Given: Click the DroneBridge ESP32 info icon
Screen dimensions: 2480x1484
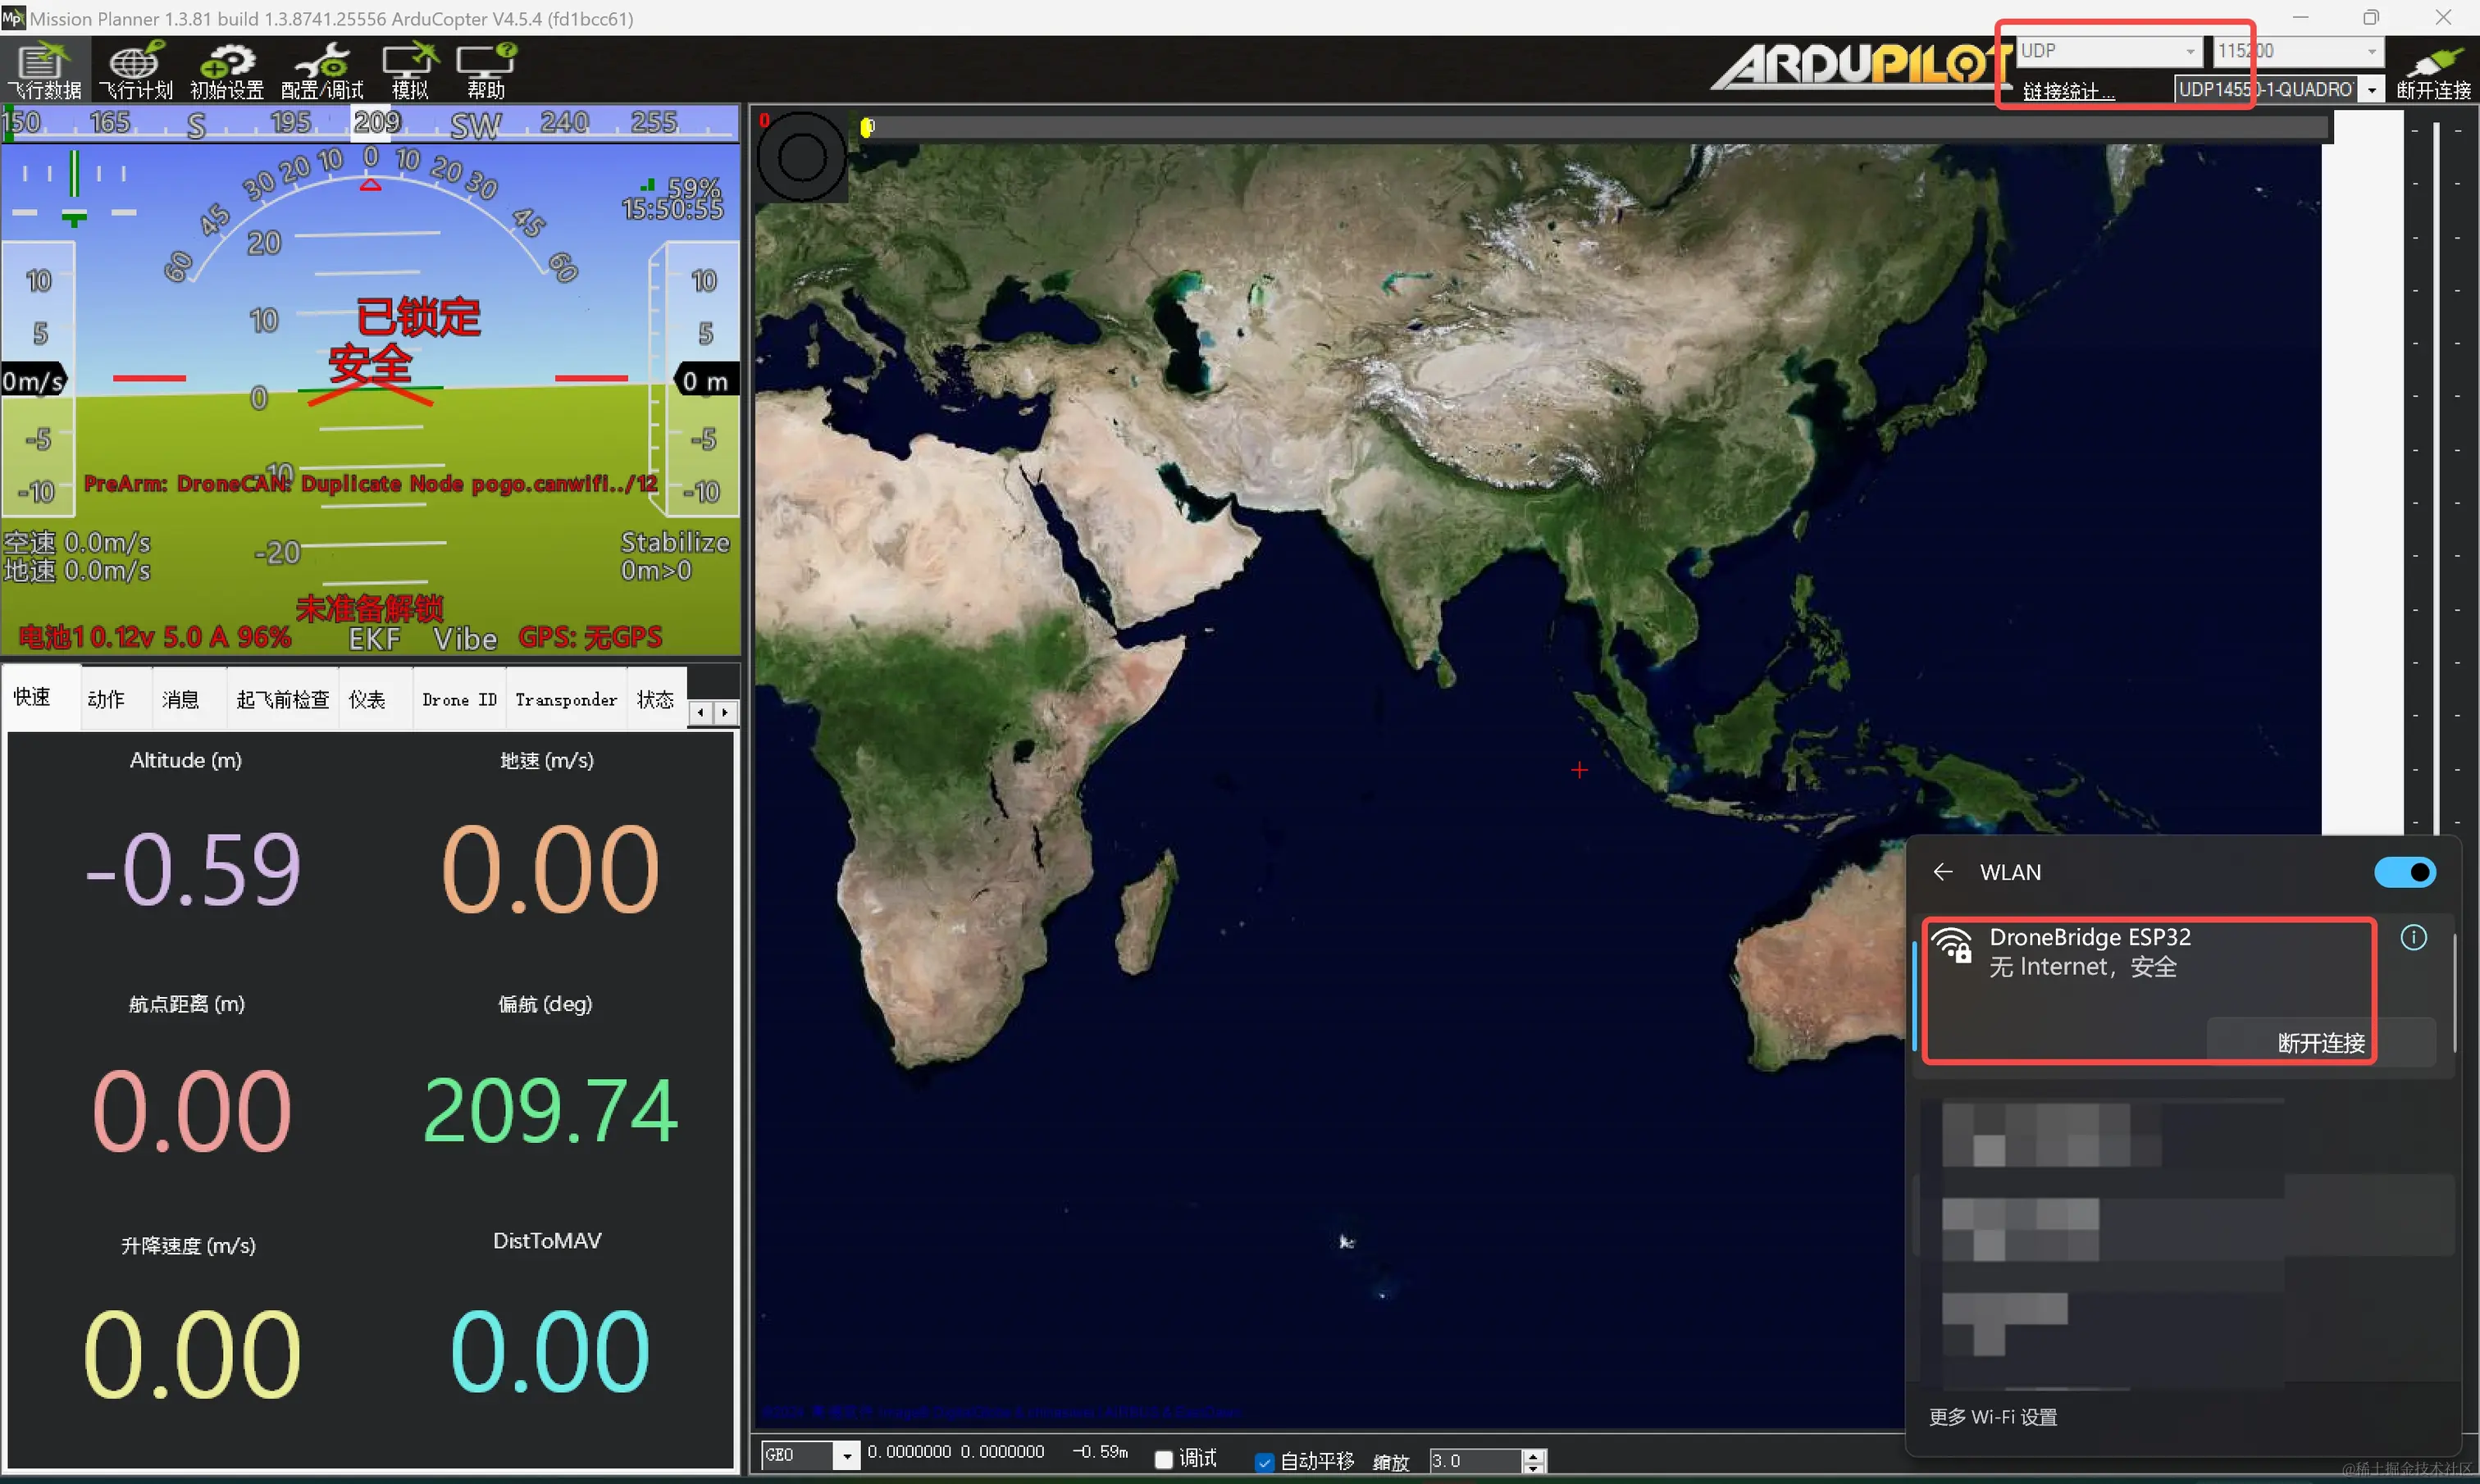Looking at the screenshot, I should coord(2413,937).
